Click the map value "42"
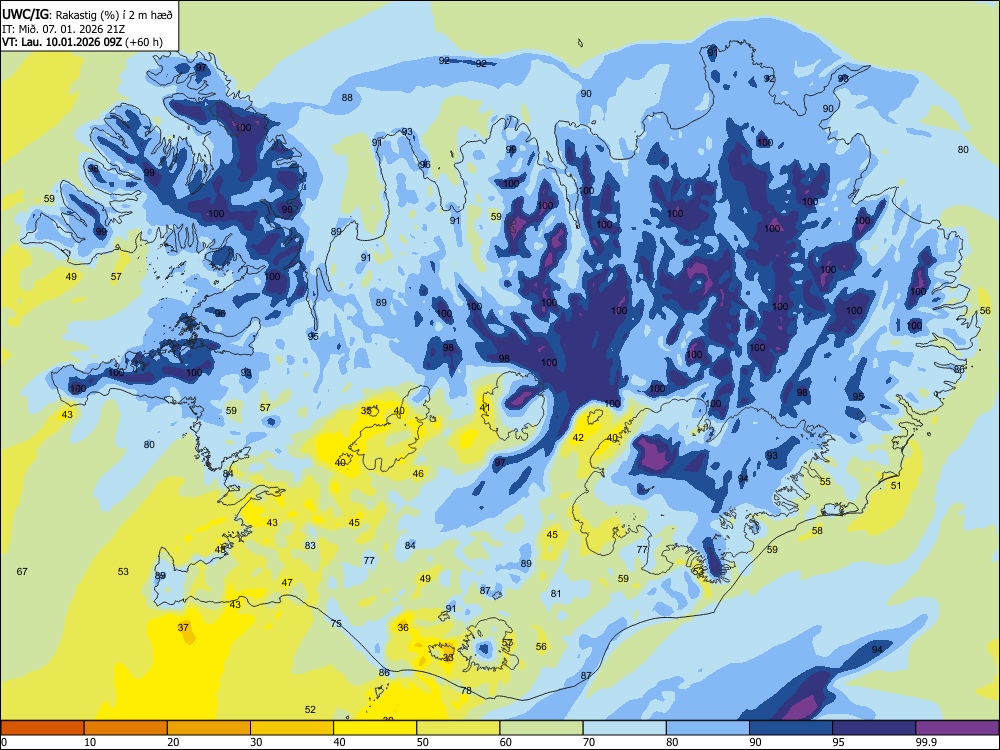This screenshot has height=750, width=1000. (578, 438)
